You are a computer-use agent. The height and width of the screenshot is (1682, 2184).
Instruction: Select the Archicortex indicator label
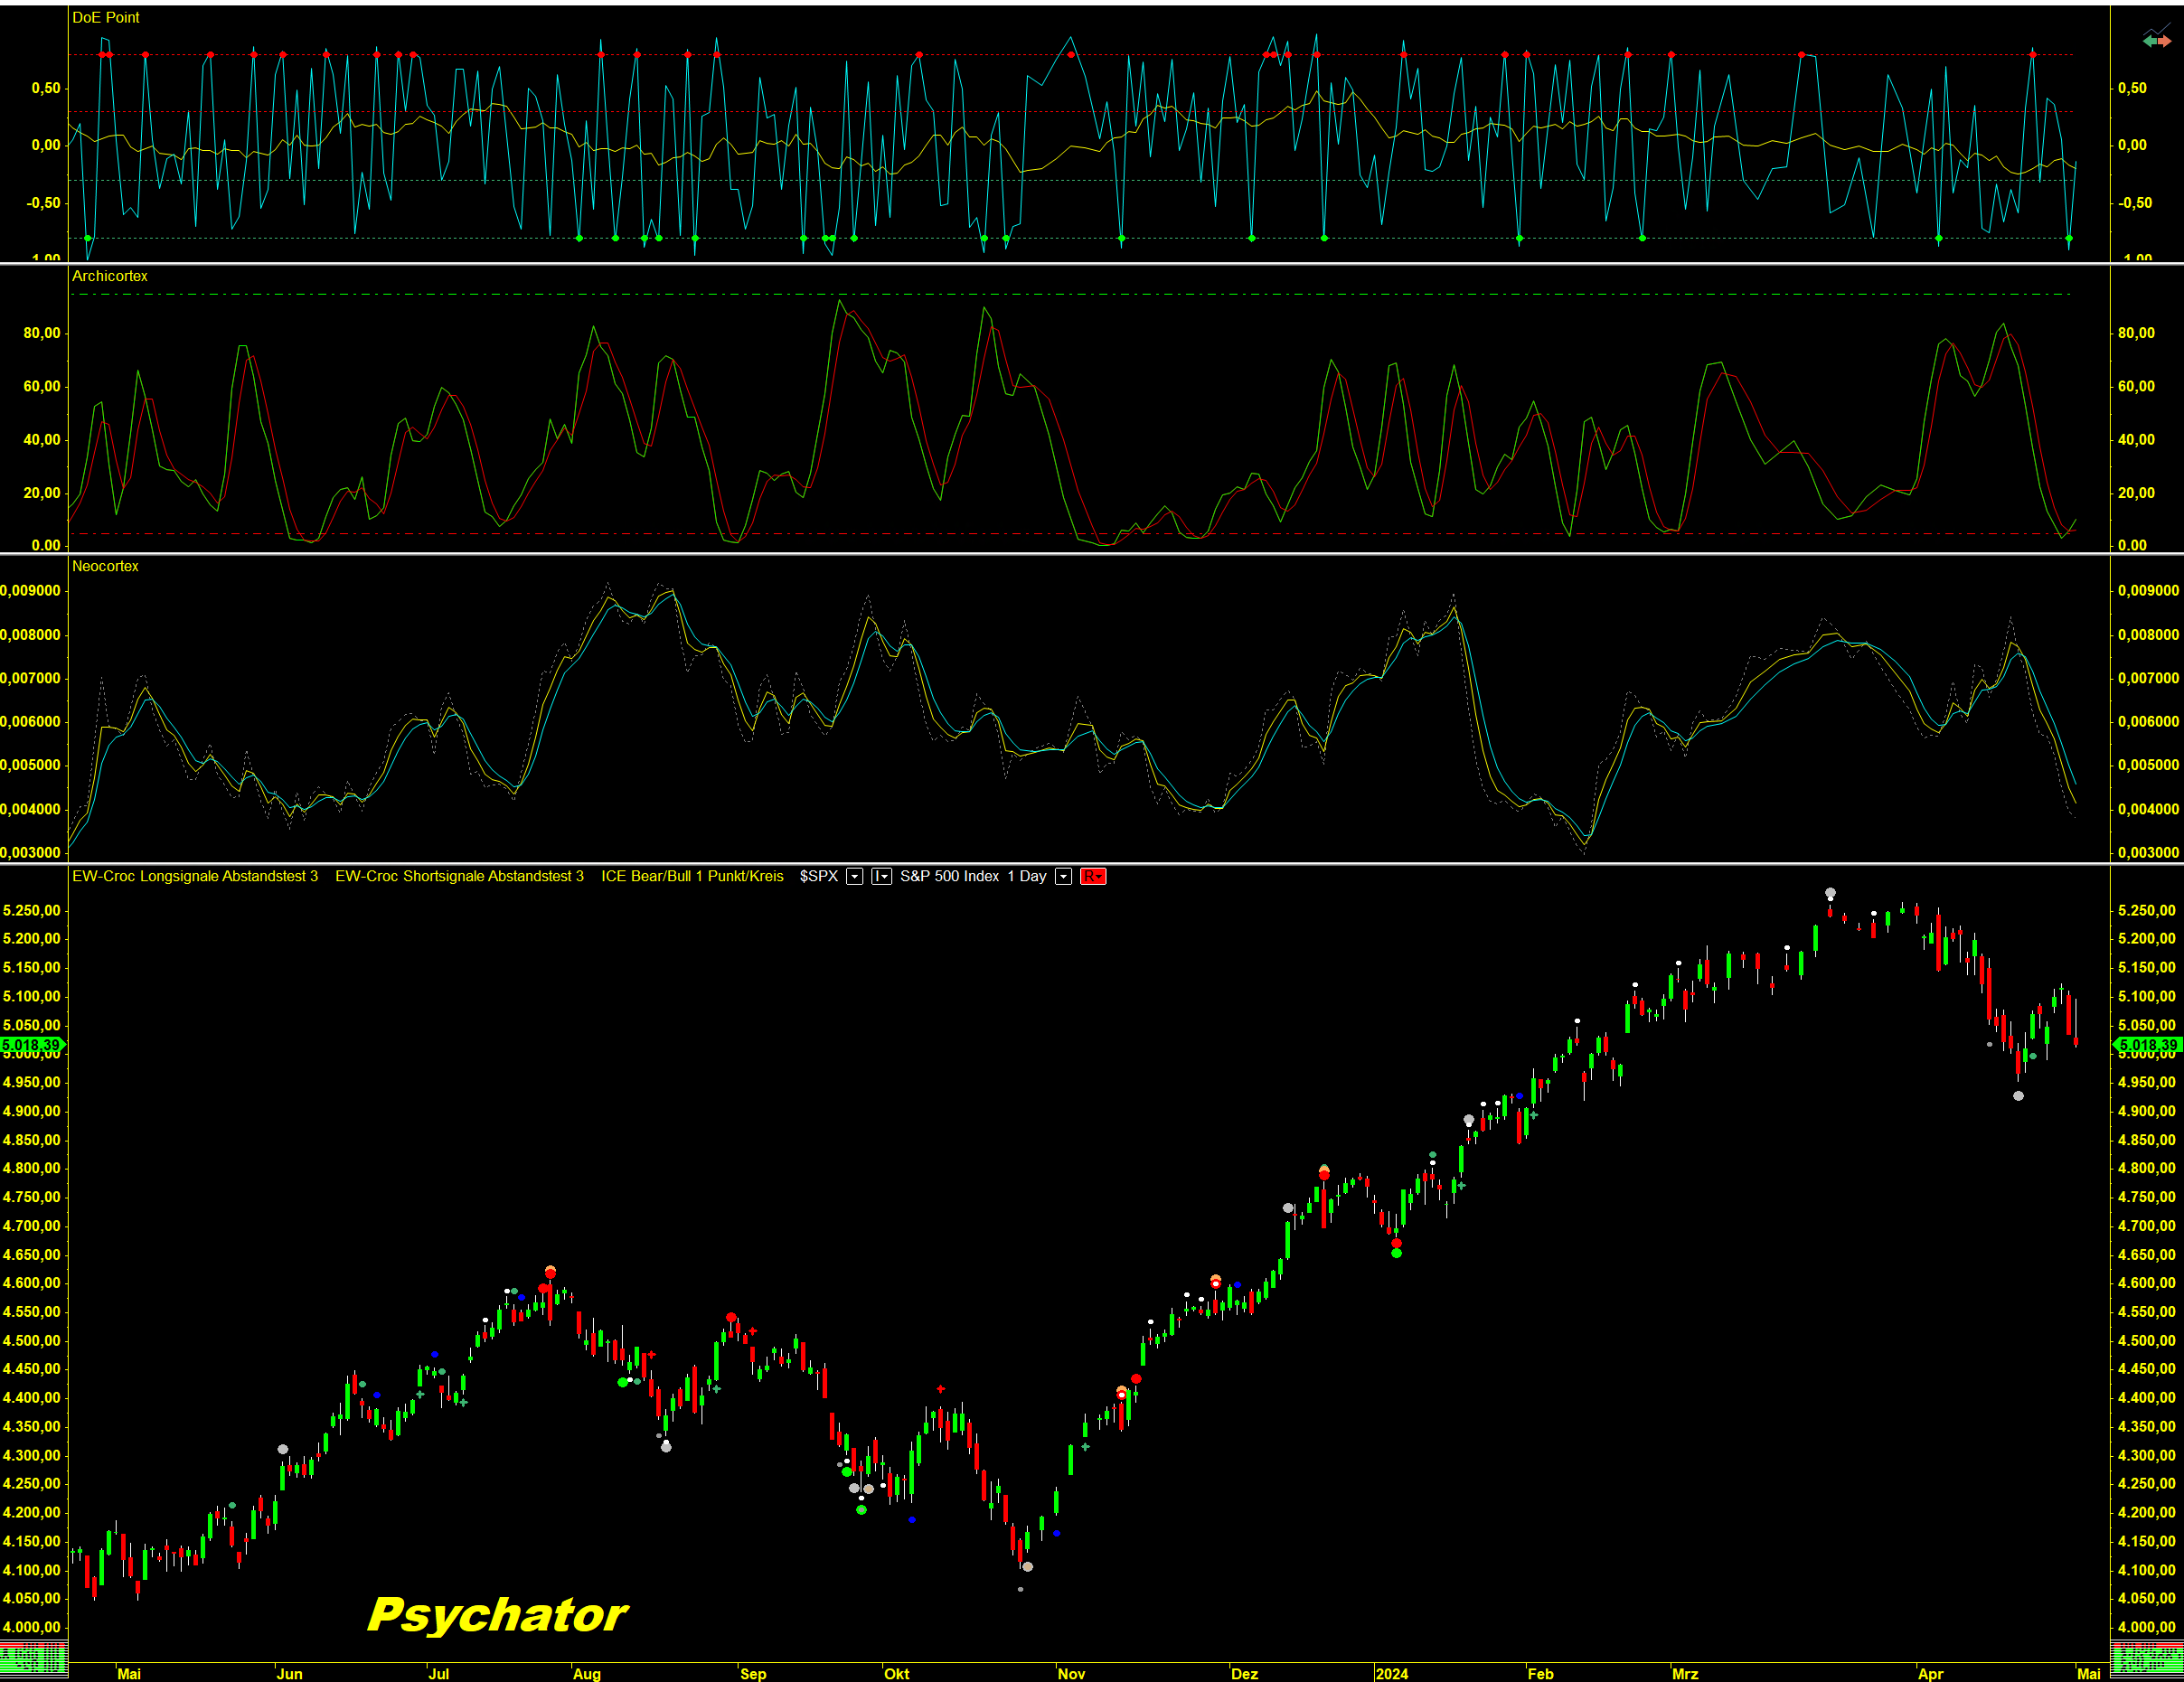pos(110,276)
